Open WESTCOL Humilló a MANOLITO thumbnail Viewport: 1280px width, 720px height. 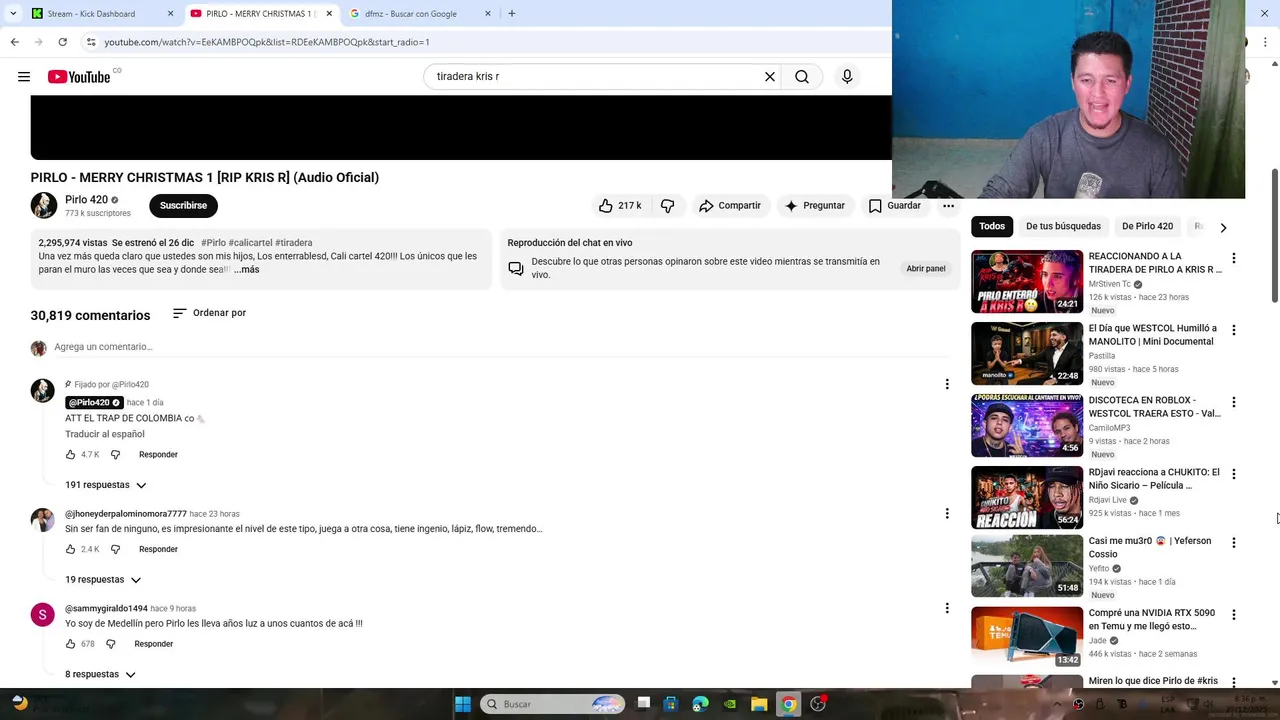(x=1027, y=353)
